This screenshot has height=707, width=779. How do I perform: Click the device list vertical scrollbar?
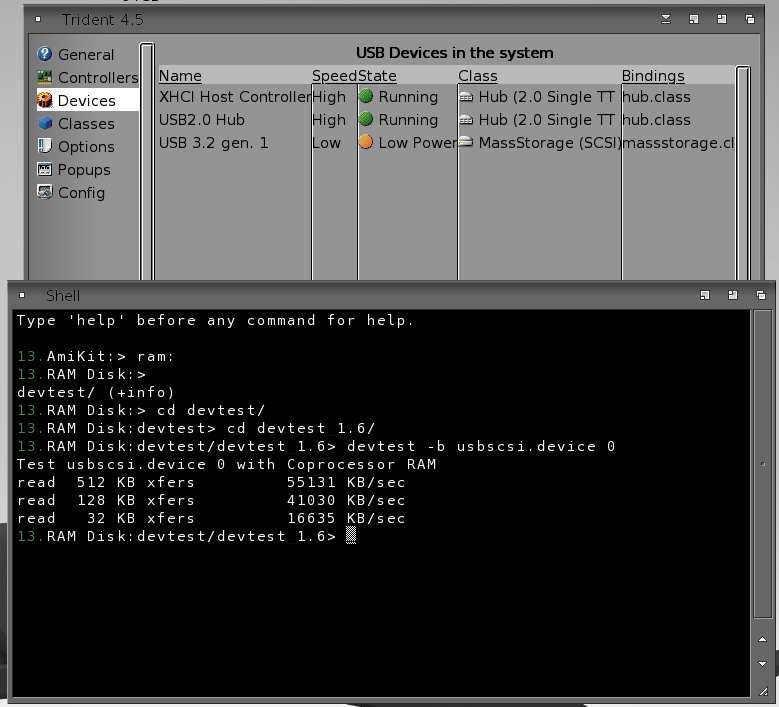tap(743, 170)
